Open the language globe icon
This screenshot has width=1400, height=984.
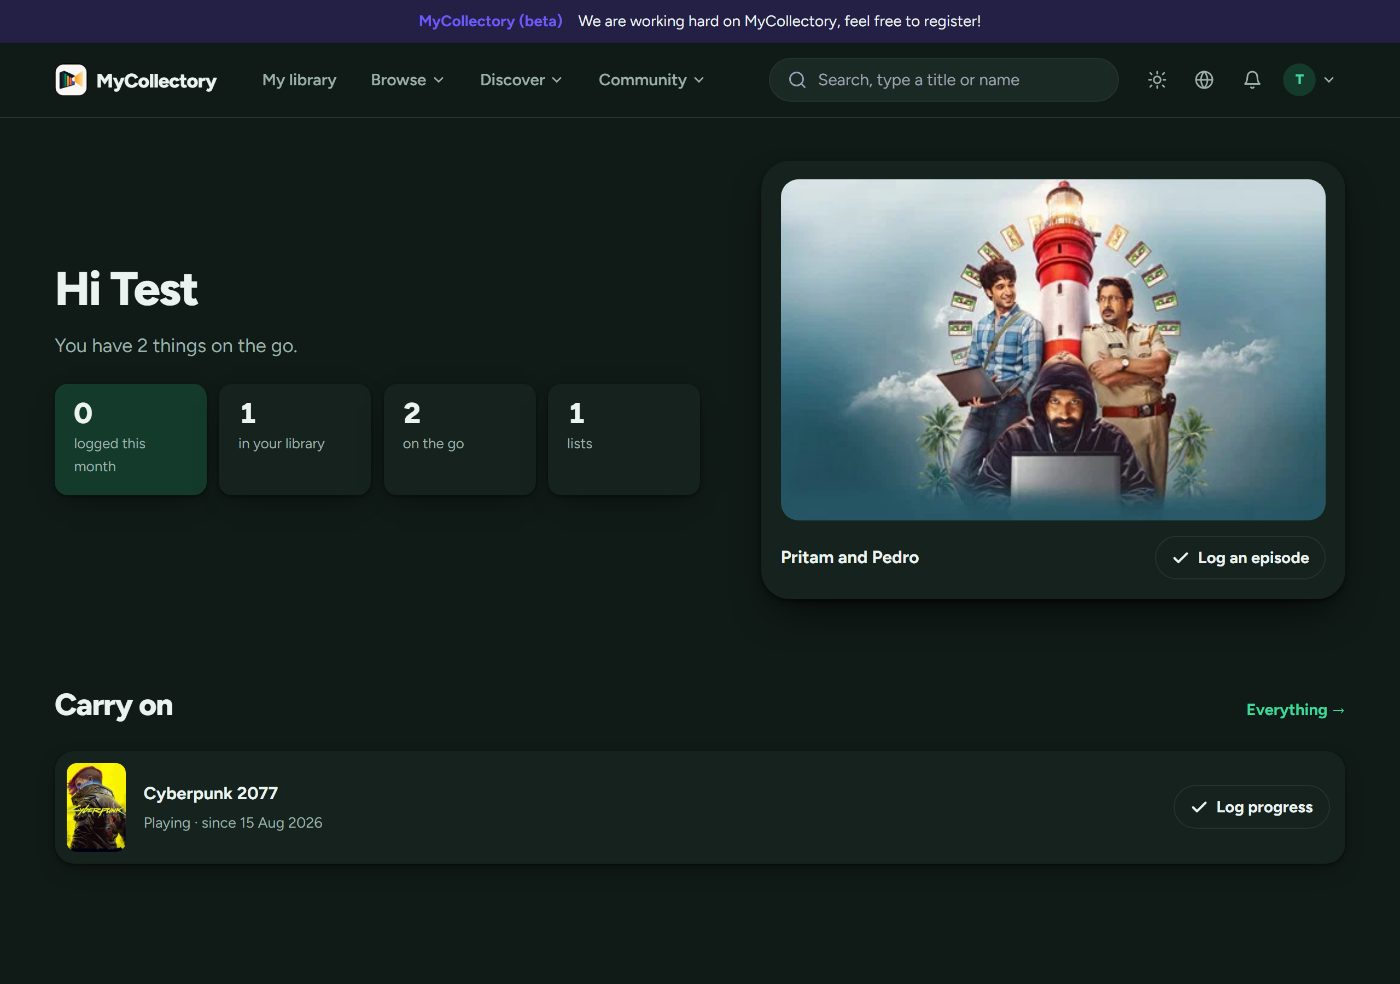(x=1204, y=80)
